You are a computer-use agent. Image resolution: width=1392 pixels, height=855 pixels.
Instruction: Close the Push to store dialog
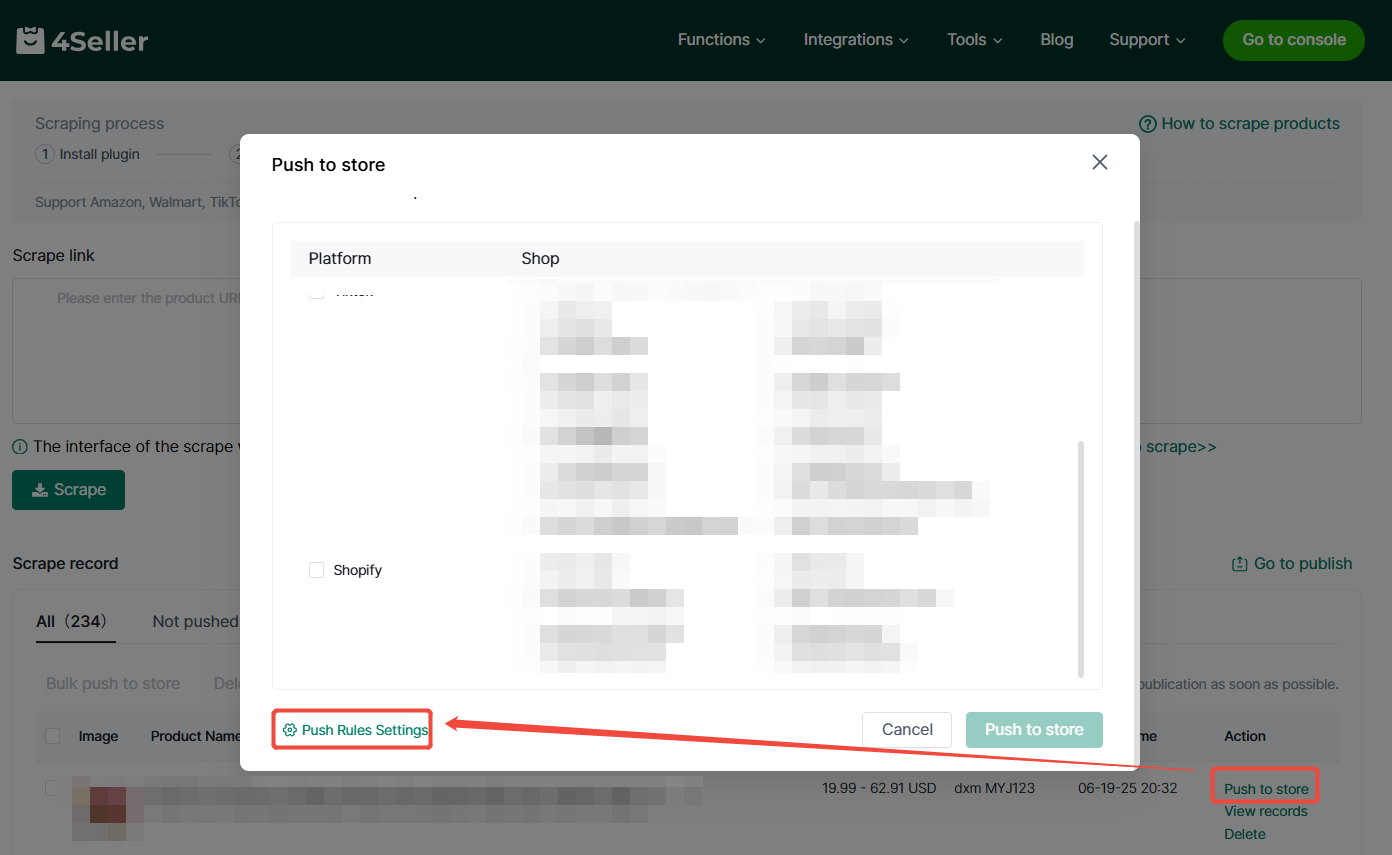(1099, 162)
